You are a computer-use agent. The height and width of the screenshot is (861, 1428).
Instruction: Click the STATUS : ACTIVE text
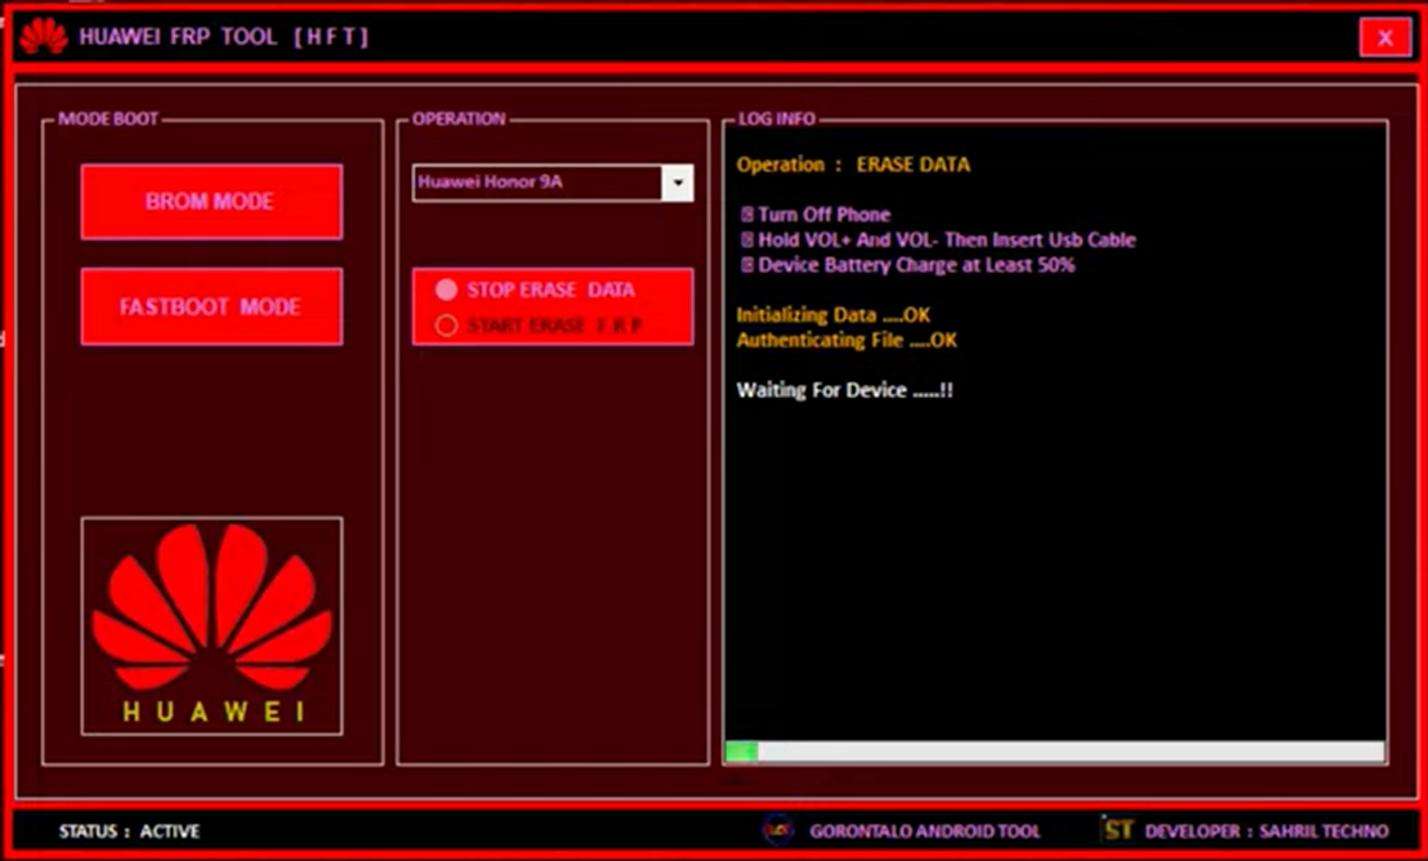(x=129, y=831)
